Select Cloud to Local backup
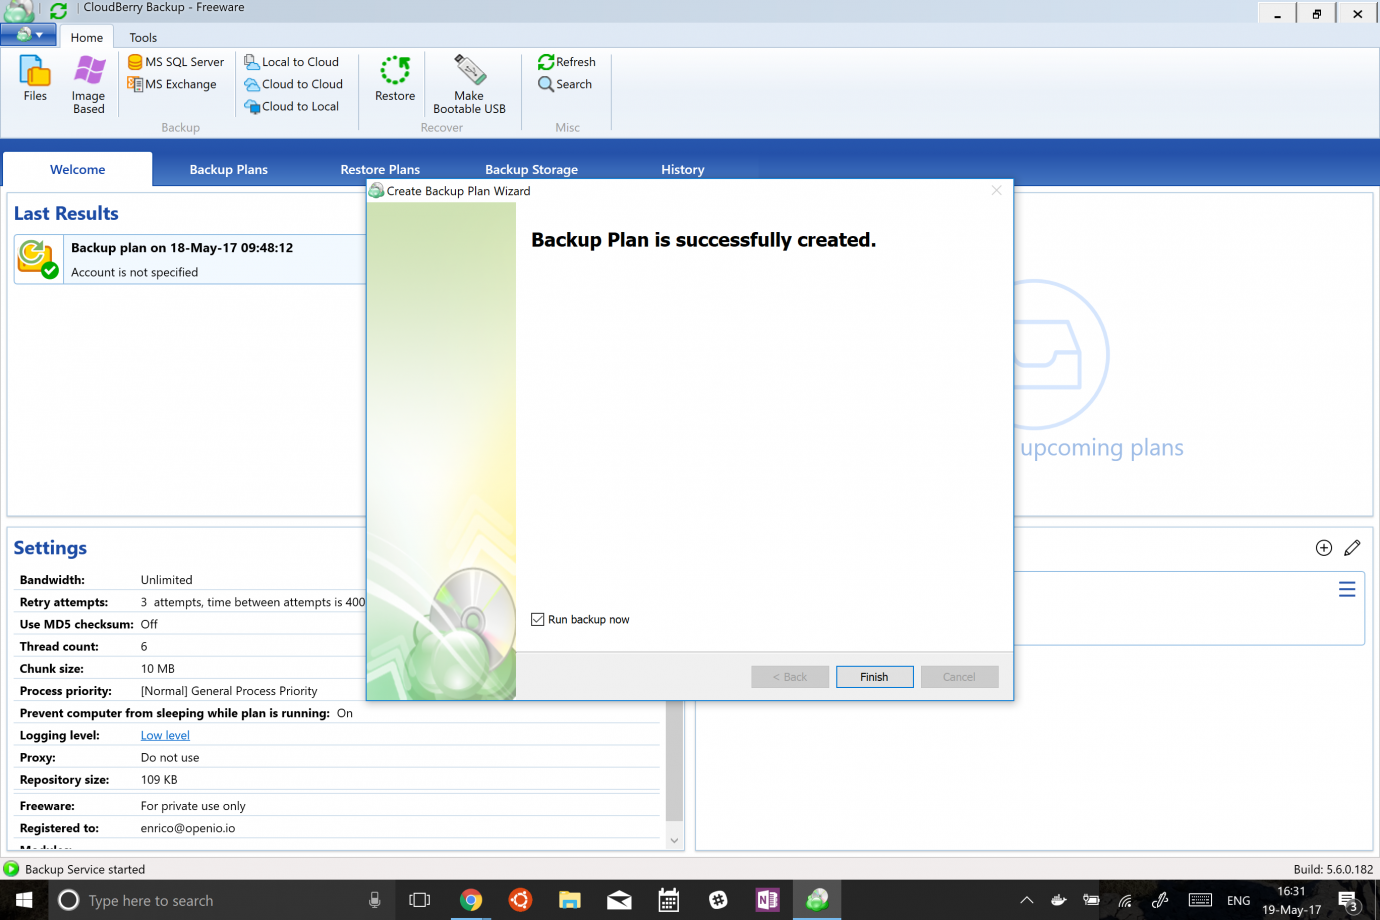Image resolution: width=1380 pixels, height=920 pixels. tap(292, 106)
